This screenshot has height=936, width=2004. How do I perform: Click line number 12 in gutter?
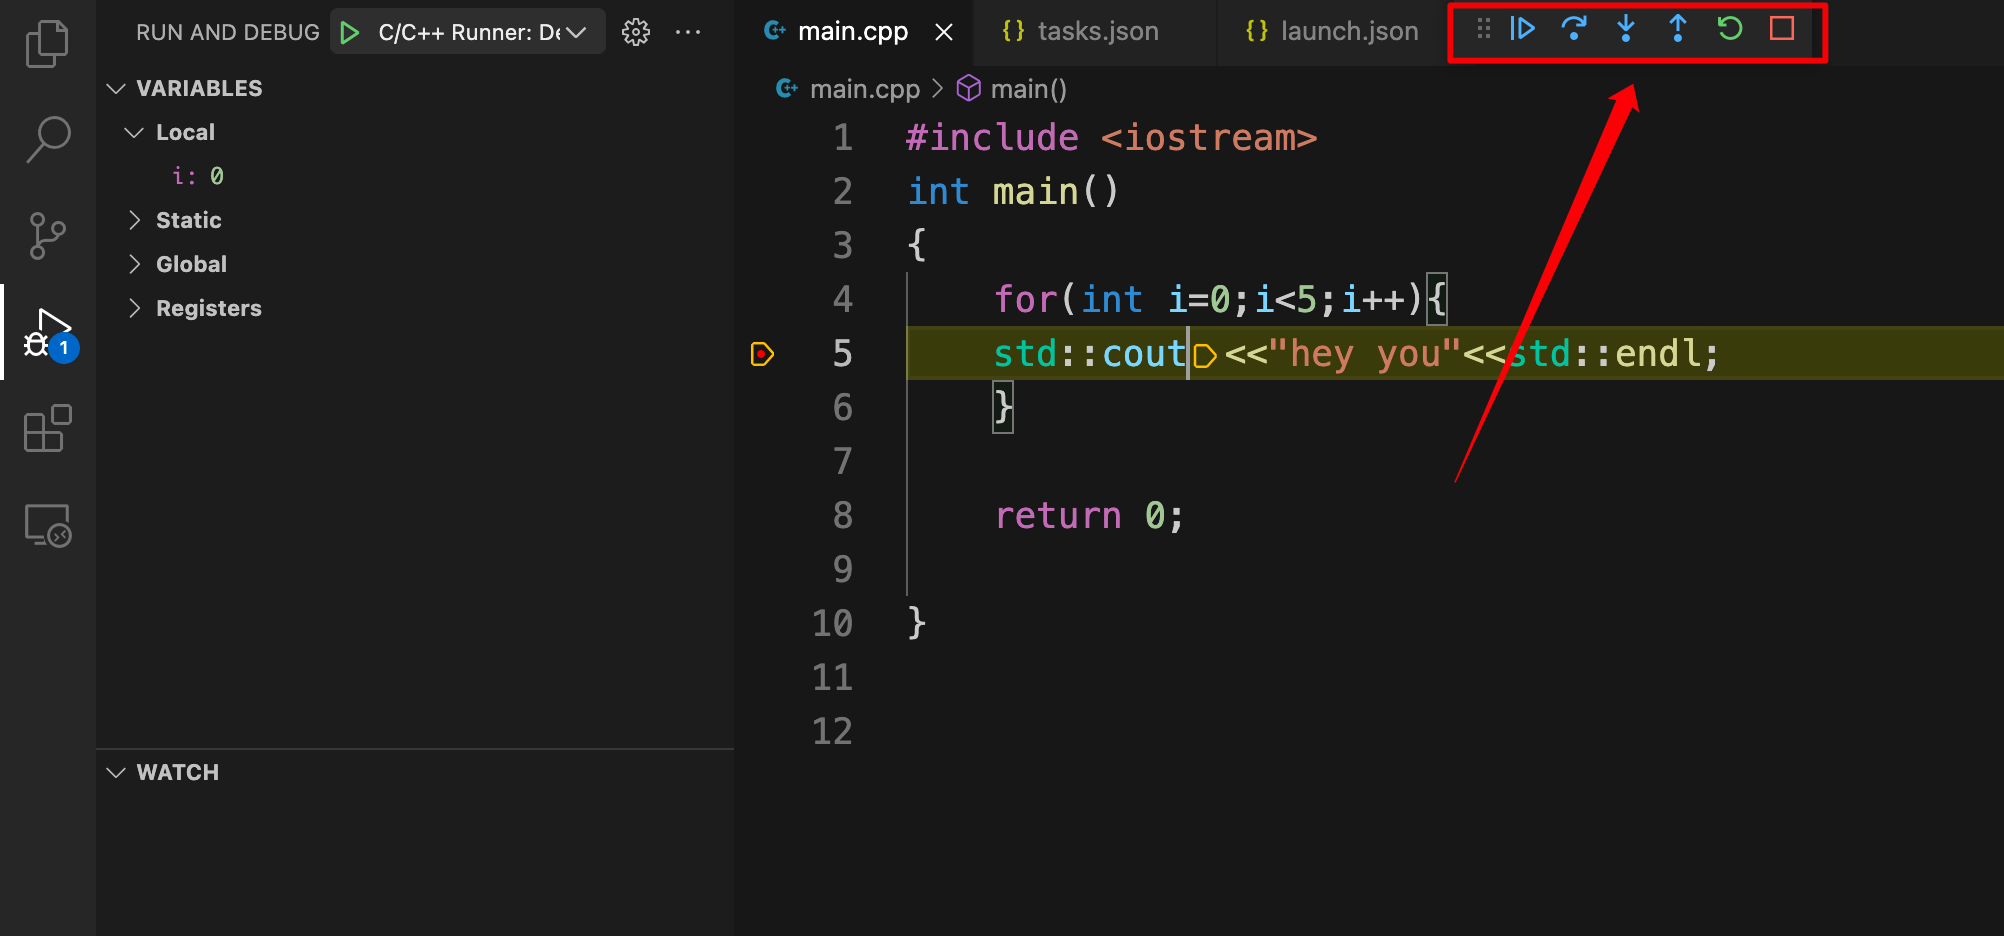pyautogui.click(x=832, y=732)
